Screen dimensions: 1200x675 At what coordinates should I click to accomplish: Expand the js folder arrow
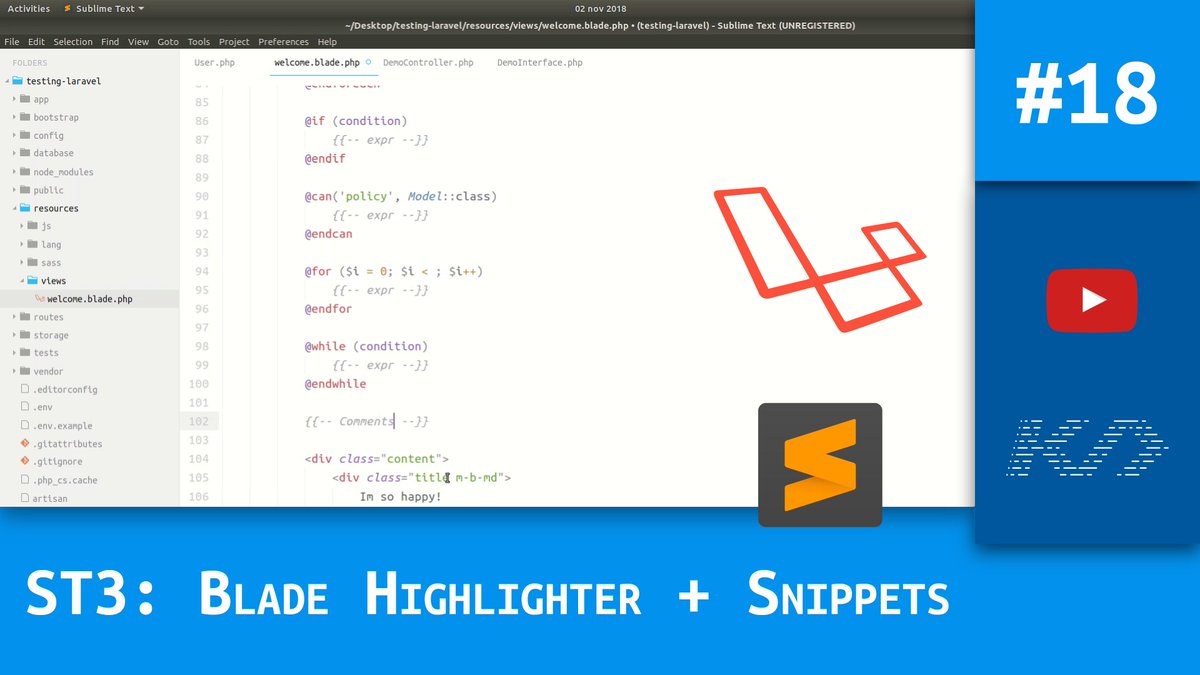tap(22, 226)
